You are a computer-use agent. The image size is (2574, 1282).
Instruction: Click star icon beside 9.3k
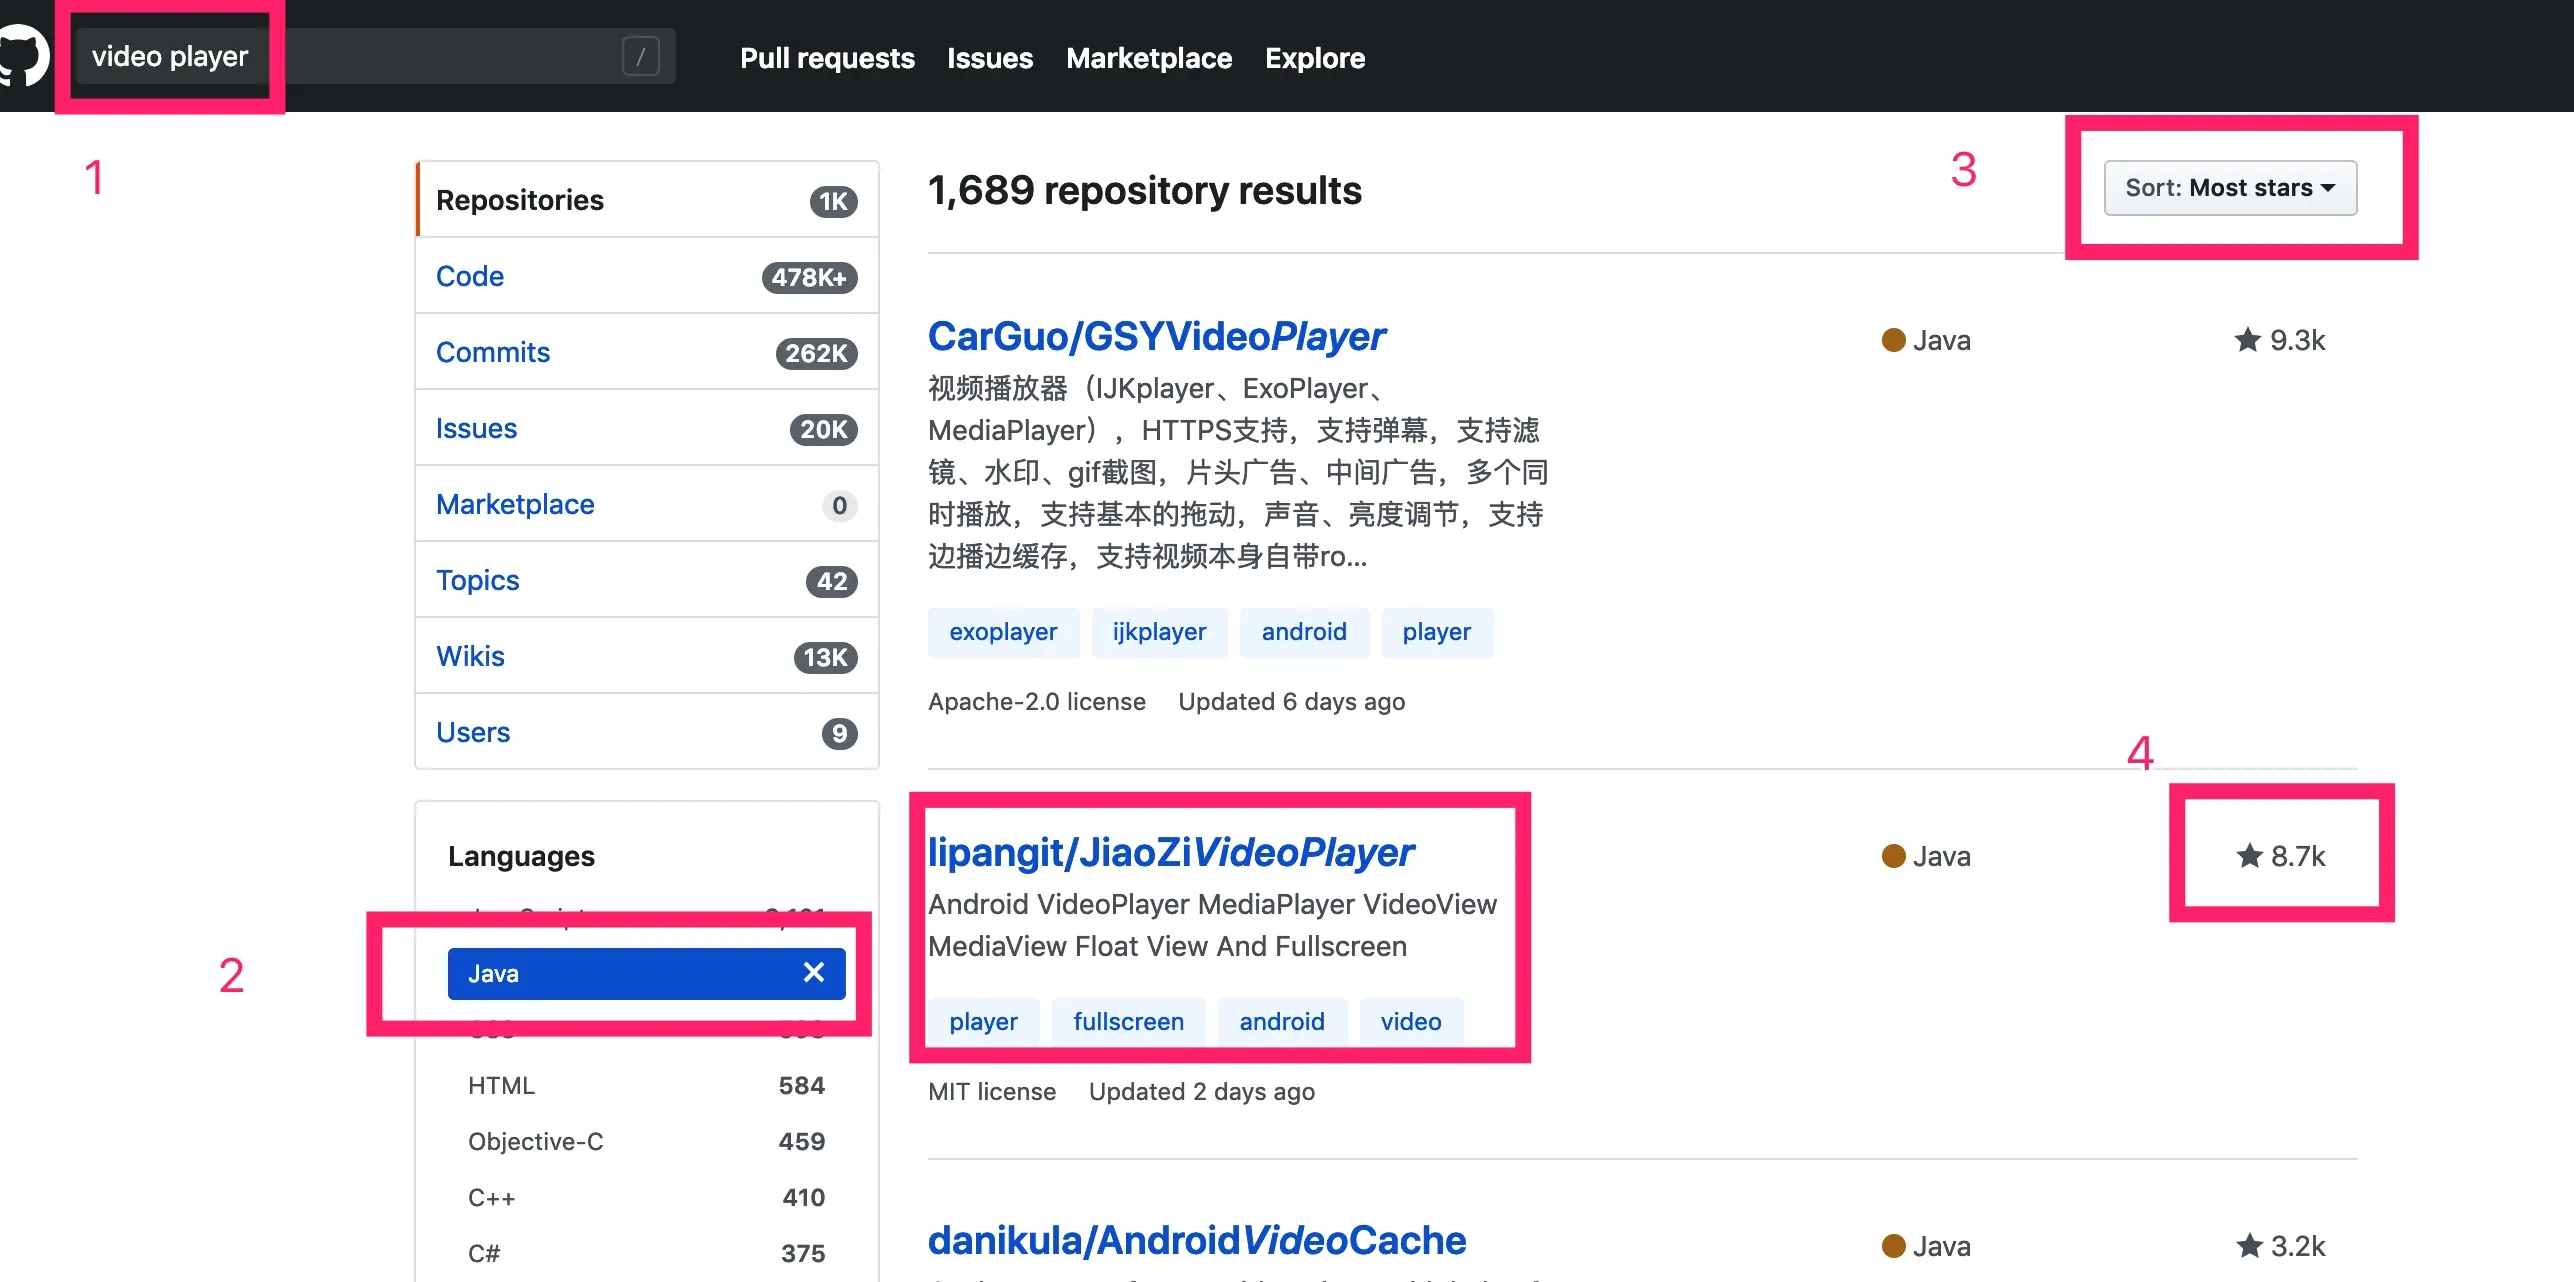tap(2247, 340)
